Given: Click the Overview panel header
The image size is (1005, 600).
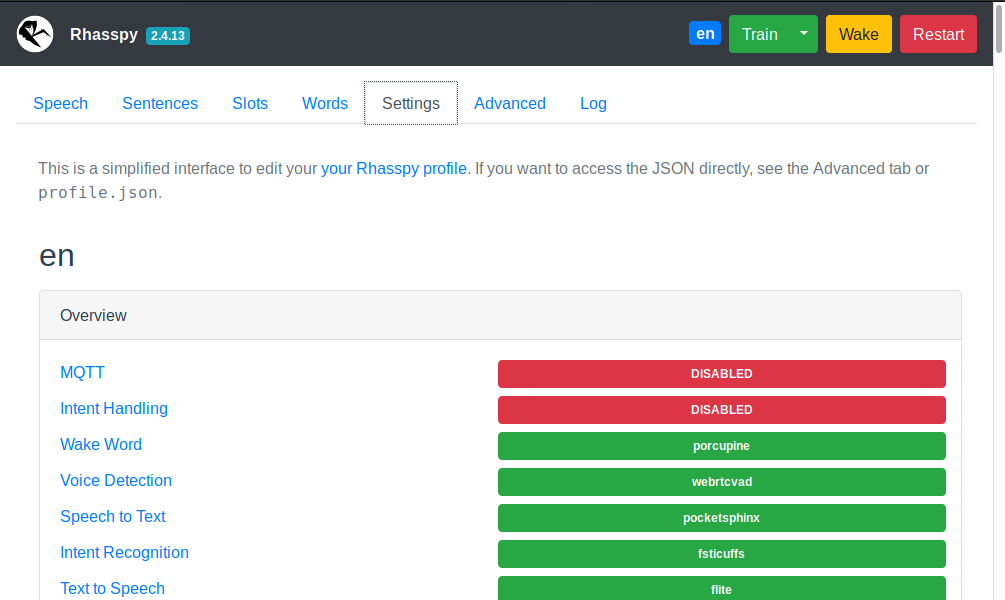Looking at the screenshot, I should (500, 315).
